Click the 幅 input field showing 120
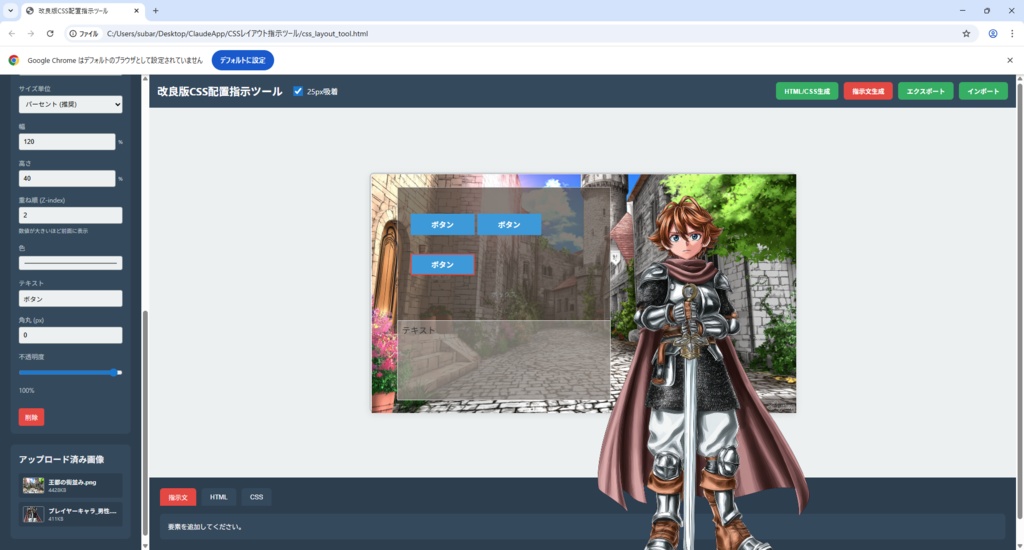 coord(67,142)
